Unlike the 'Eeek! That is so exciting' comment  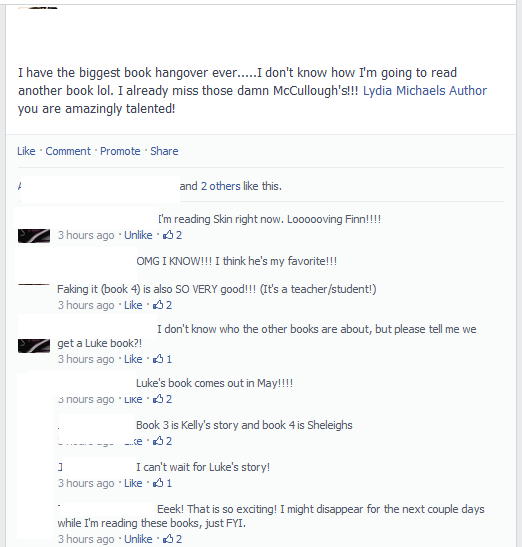pos(138,539)
